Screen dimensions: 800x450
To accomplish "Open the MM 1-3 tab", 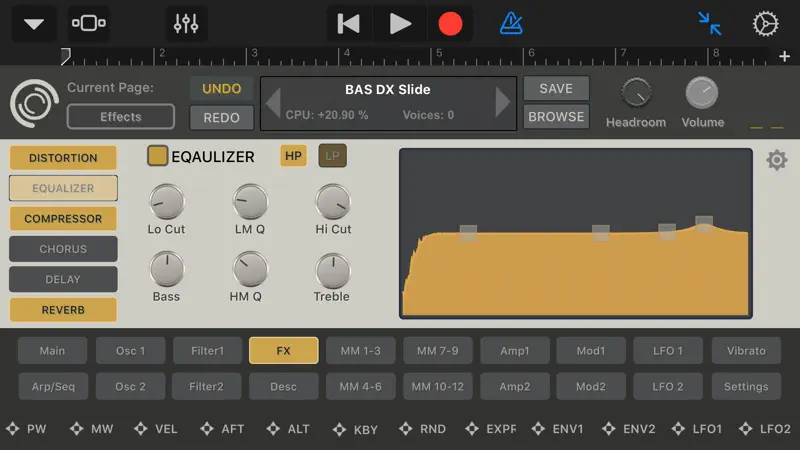I will [361, 351].
